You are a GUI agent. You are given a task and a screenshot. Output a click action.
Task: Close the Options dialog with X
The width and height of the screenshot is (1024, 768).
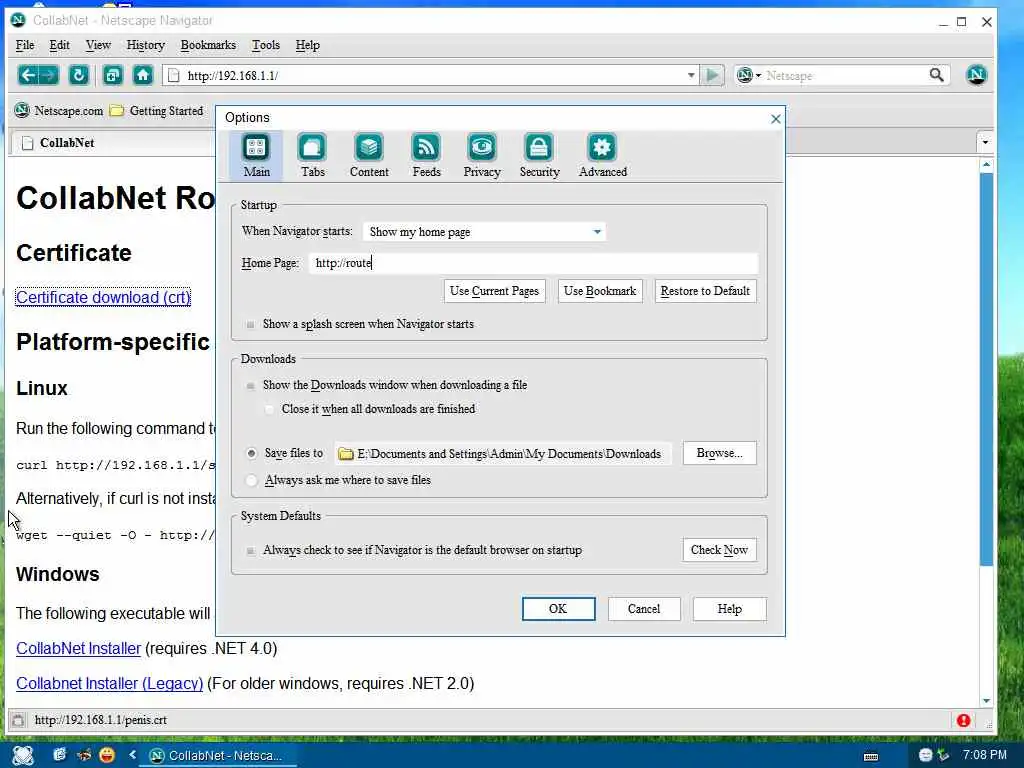(x=775, y=119)
